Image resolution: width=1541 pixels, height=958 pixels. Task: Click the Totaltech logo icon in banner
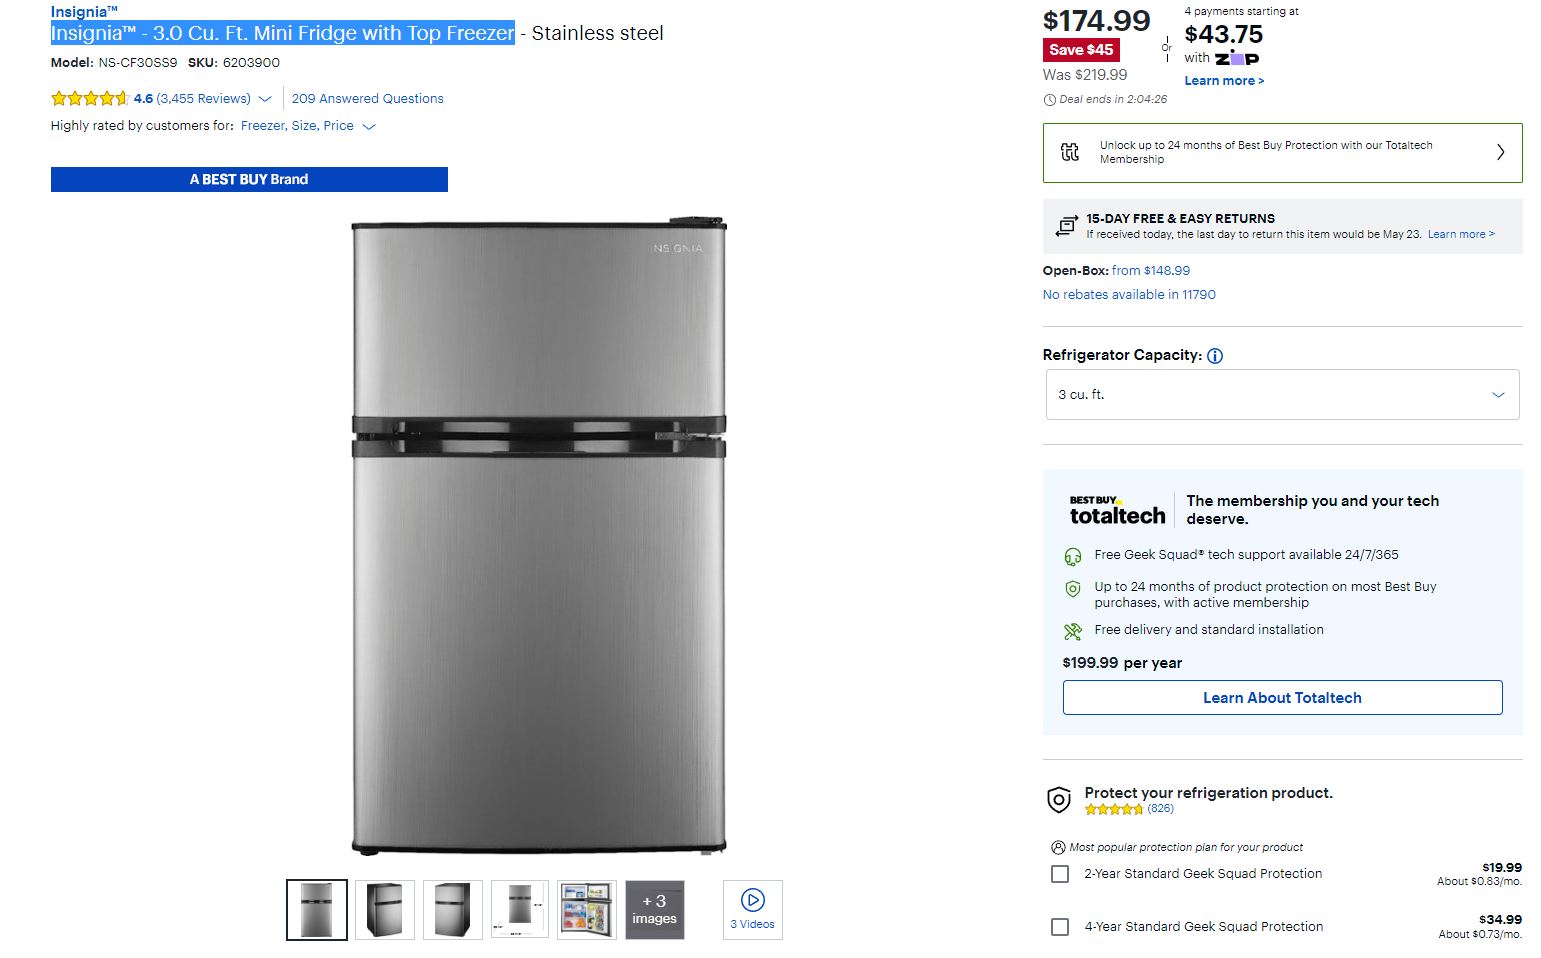[x=1070, y=152]
